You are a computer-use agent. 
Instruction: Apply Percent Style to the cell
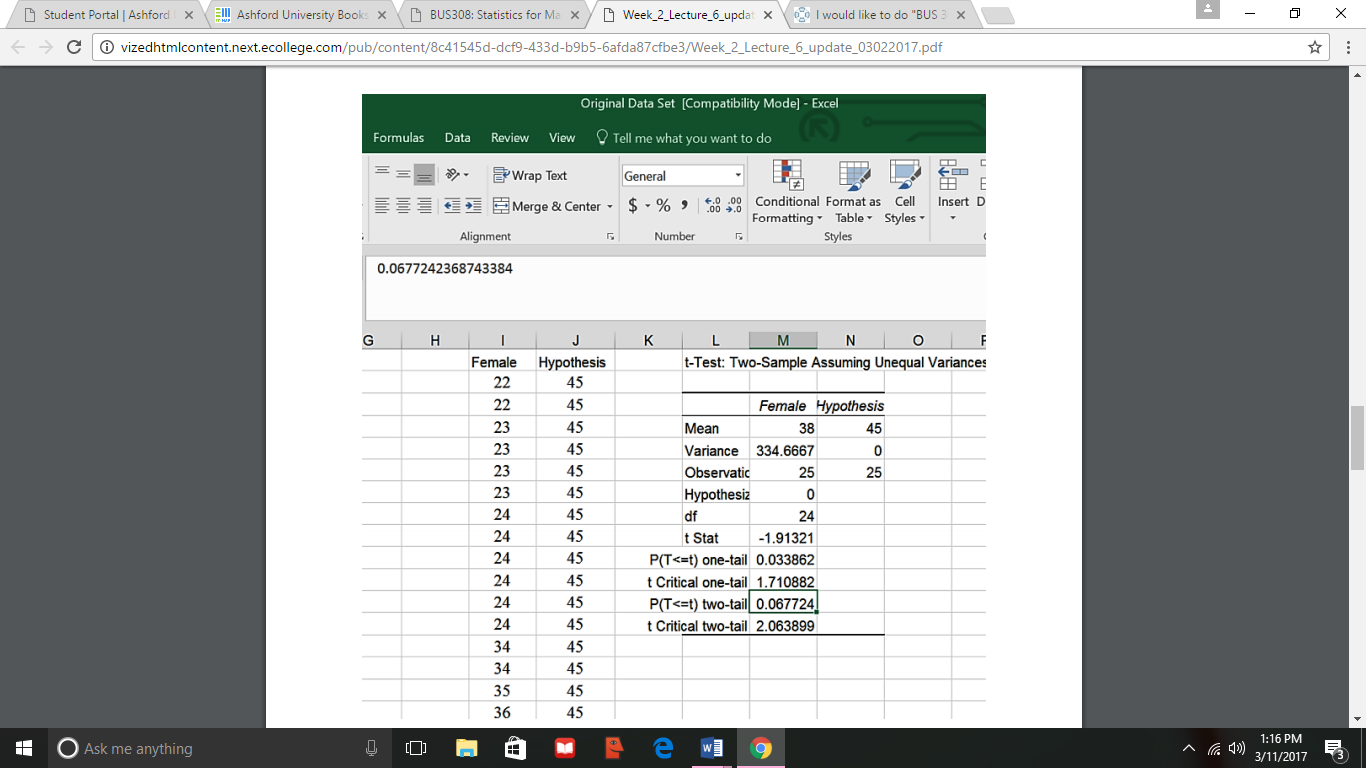(x=663, y=205)
